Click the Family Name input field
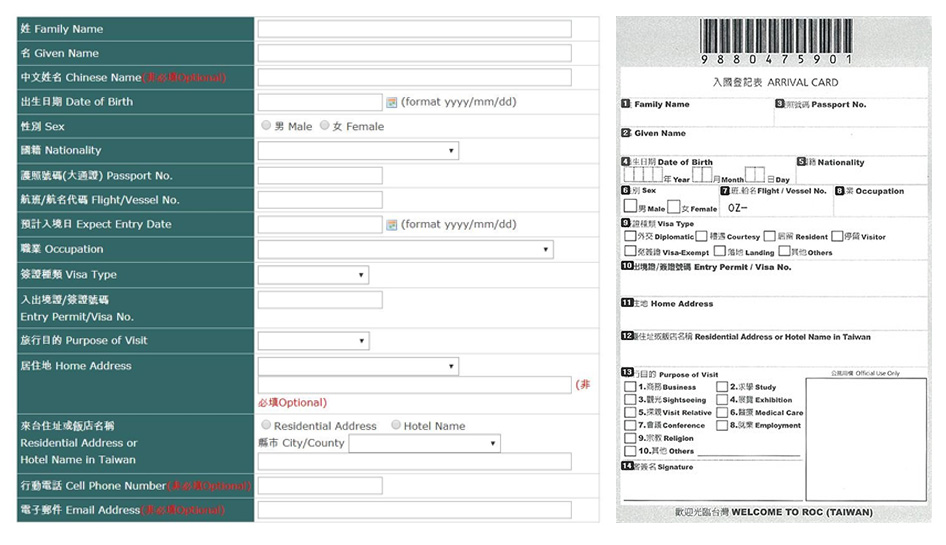 414,29
